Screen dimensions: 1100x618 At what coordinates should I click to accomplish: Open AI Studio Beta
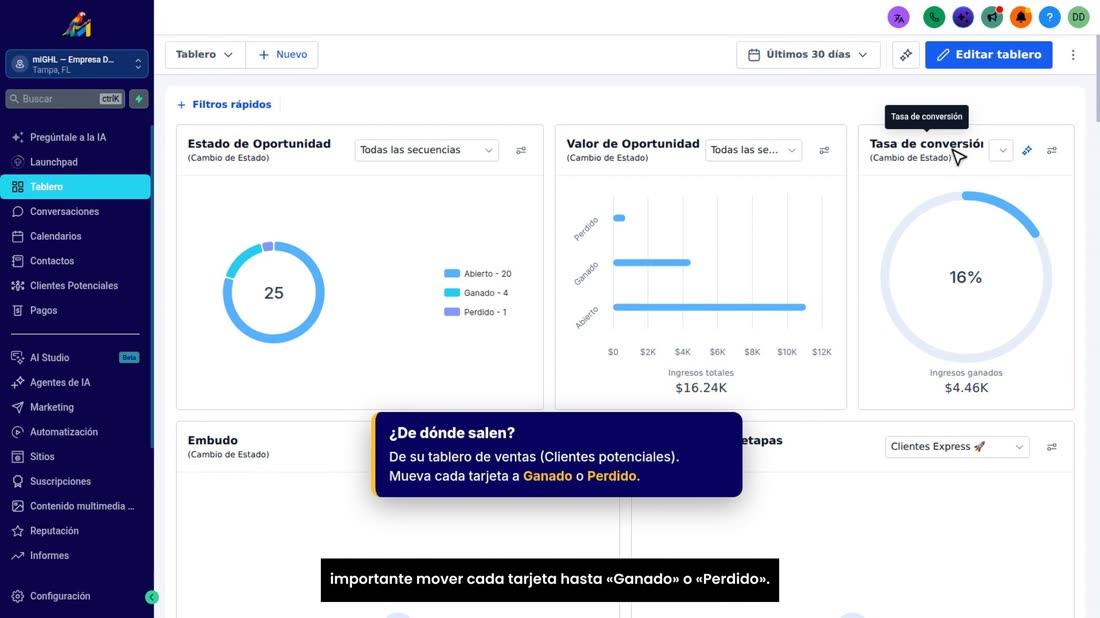76,358
